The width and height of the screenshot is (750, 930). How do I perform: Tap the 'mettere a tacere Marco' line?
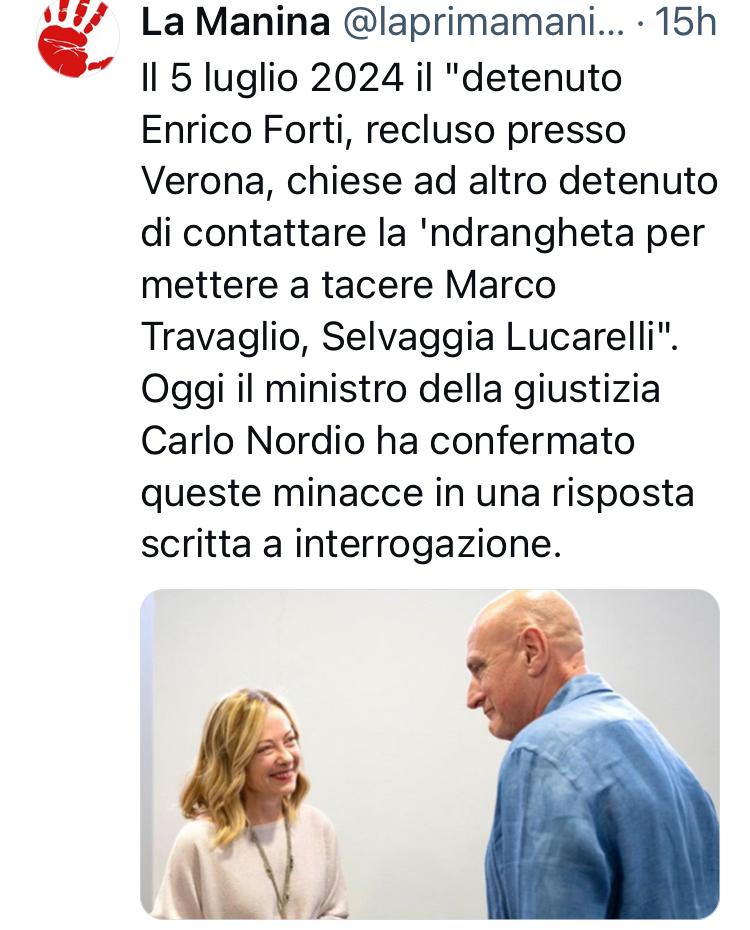tap(349, 285)
